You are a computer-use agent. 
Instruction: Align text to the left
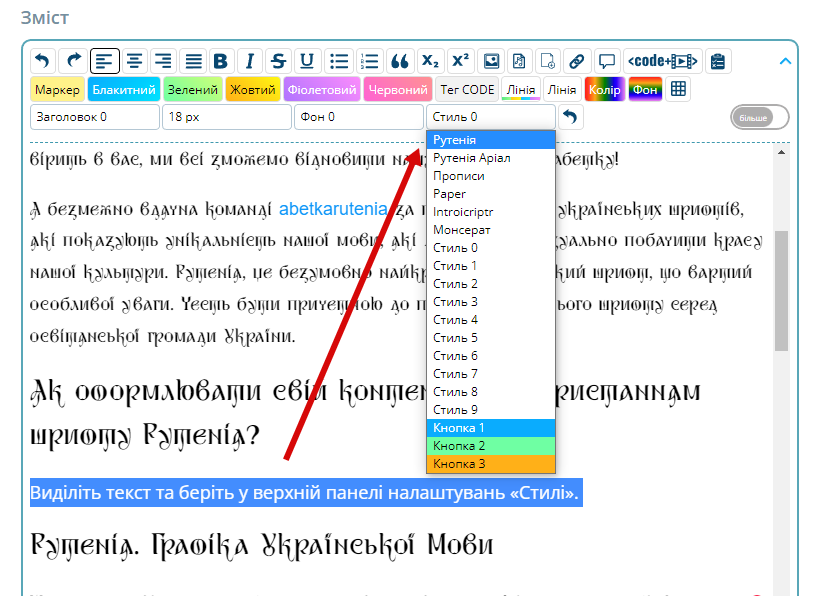tap(104, 61)
